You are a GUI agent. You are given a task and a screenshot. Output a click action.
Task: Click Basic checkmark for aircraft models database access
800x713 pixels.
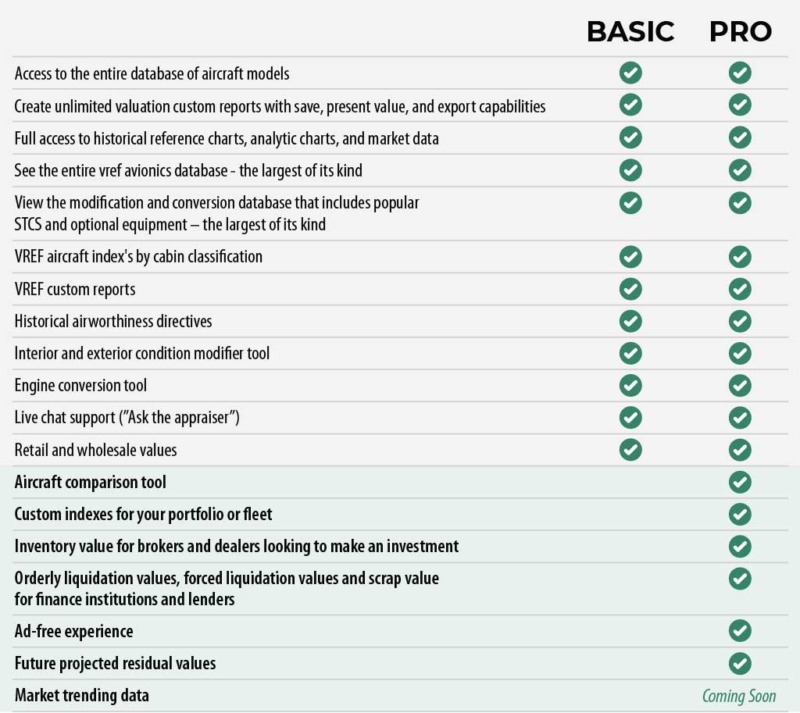click(630, 72)
